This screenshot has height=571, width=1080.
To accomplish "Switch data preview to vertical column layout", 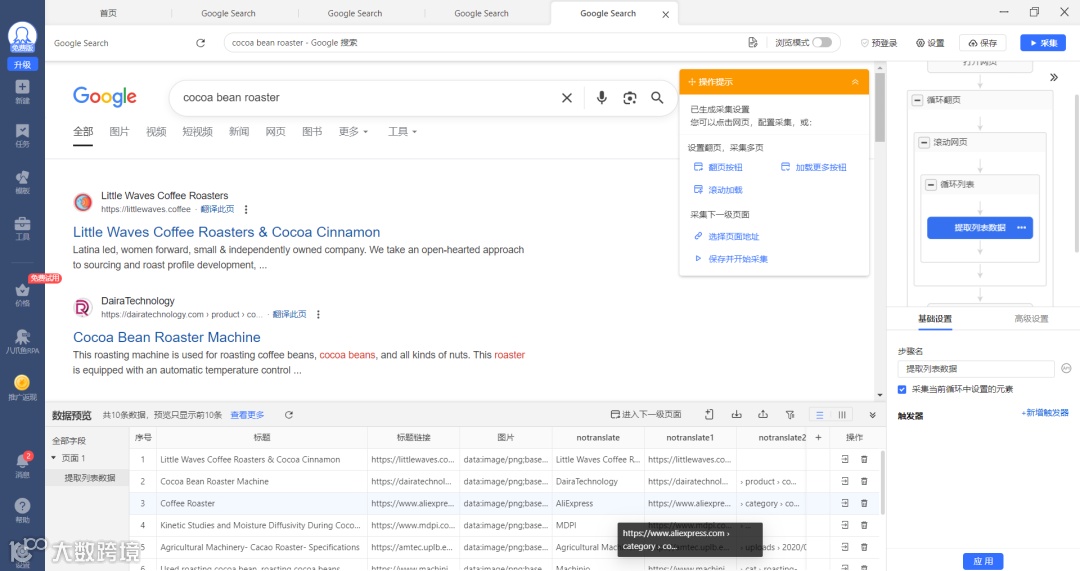I will click(x=842, y=415).
